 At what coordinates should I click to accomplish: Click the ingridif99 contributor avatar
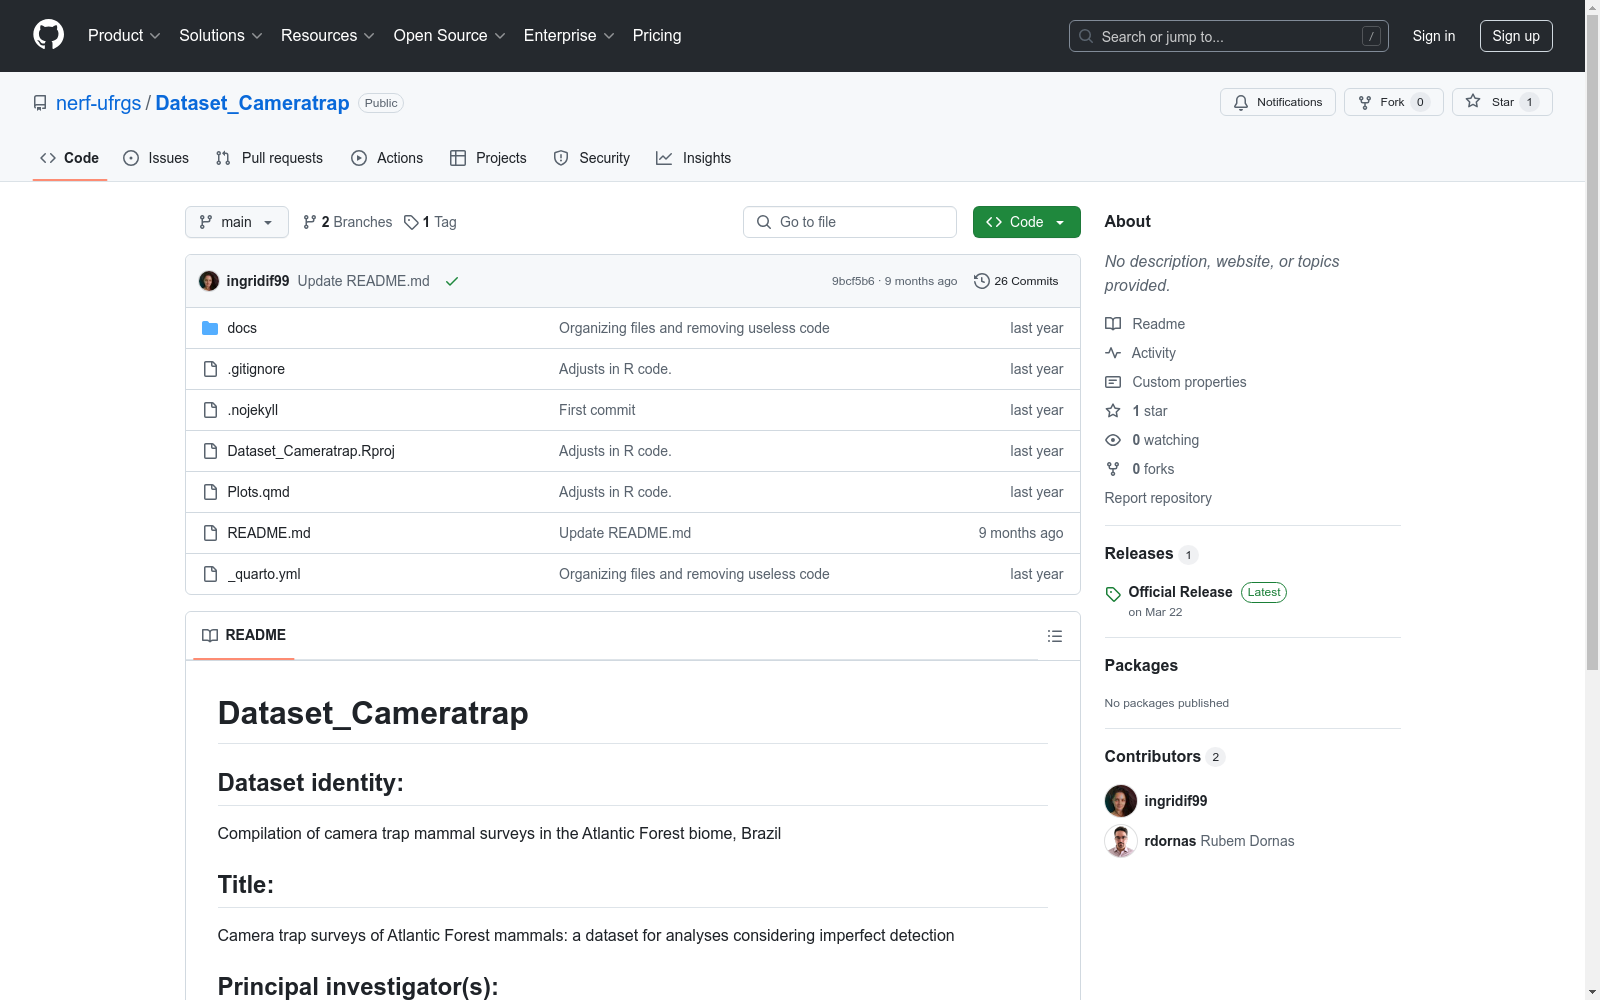tap(1121, 801)
